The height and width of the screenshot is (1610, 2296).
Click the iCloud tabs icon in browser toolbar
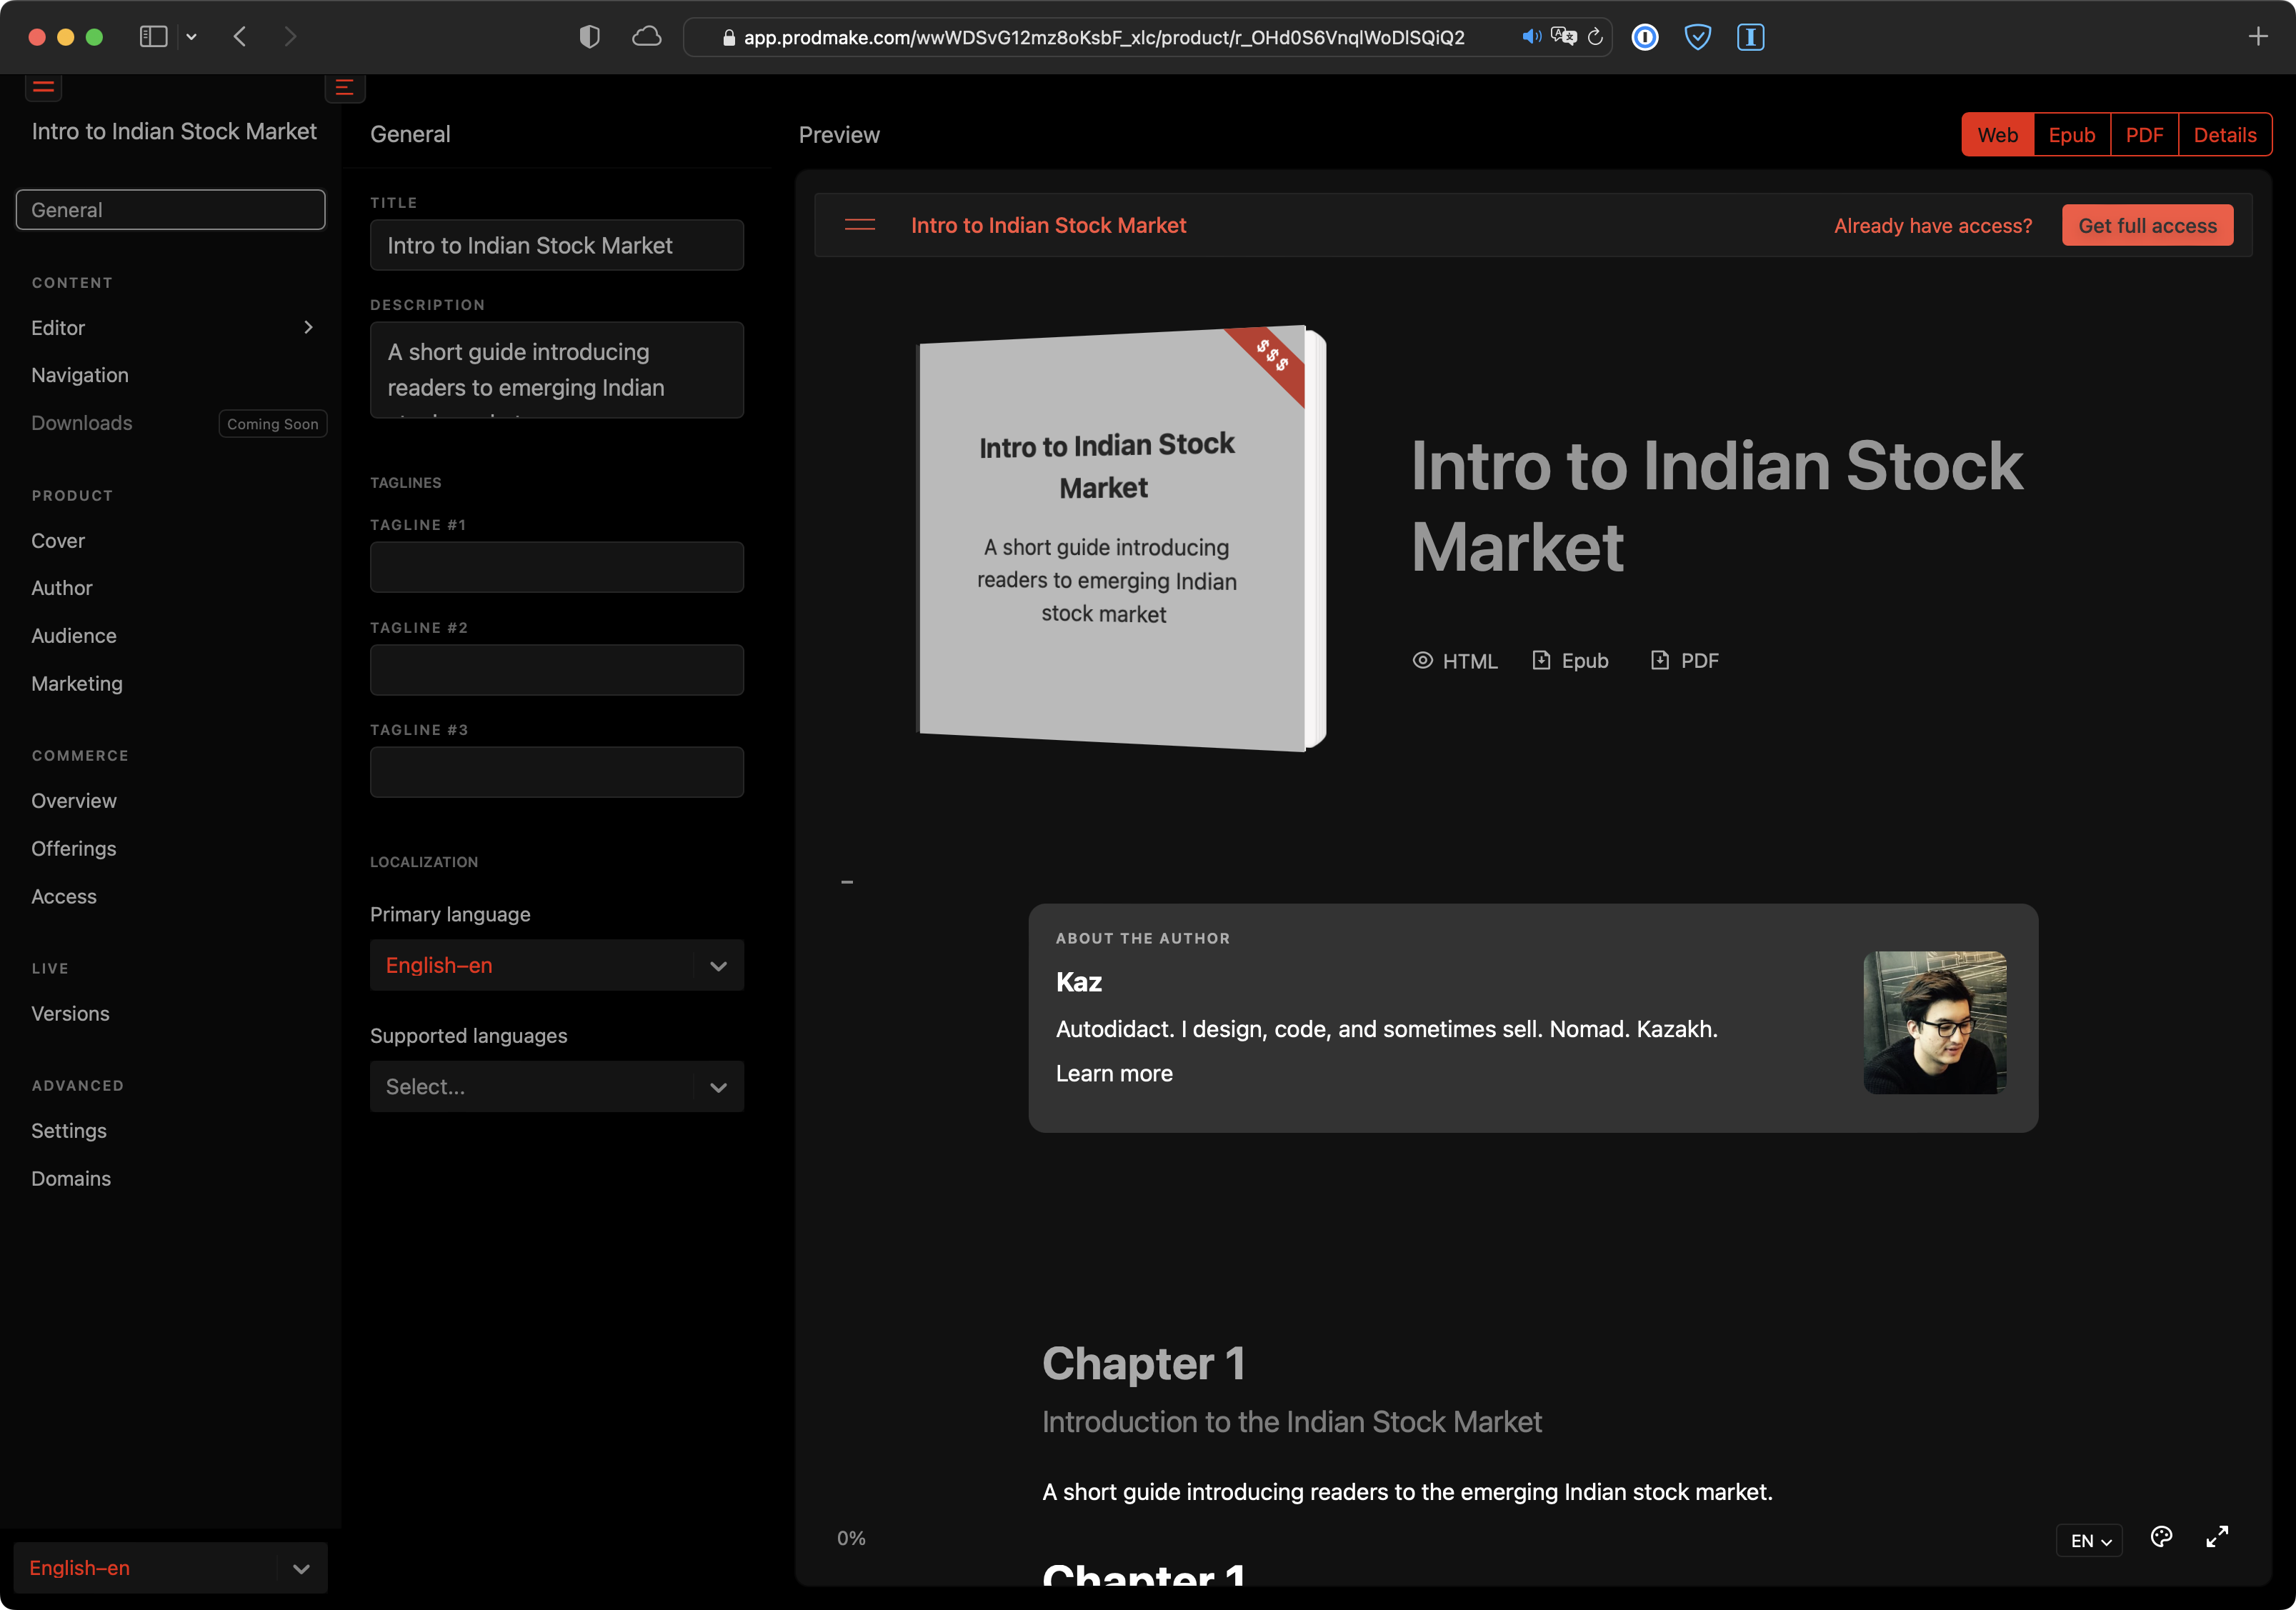(647, 37)
